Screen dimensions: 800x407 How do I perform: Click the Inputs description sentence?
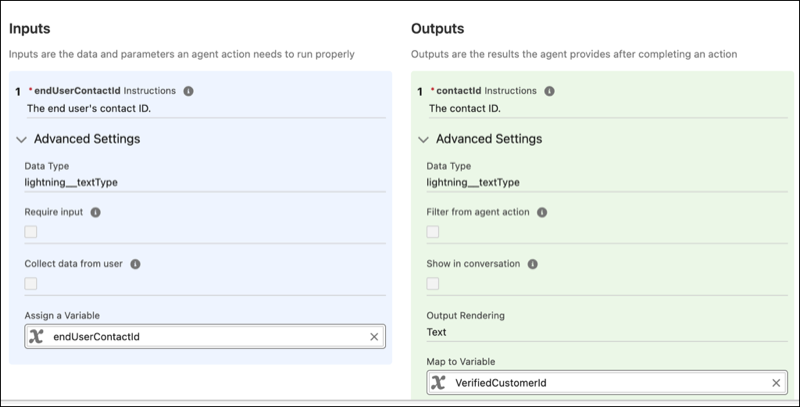182,54
